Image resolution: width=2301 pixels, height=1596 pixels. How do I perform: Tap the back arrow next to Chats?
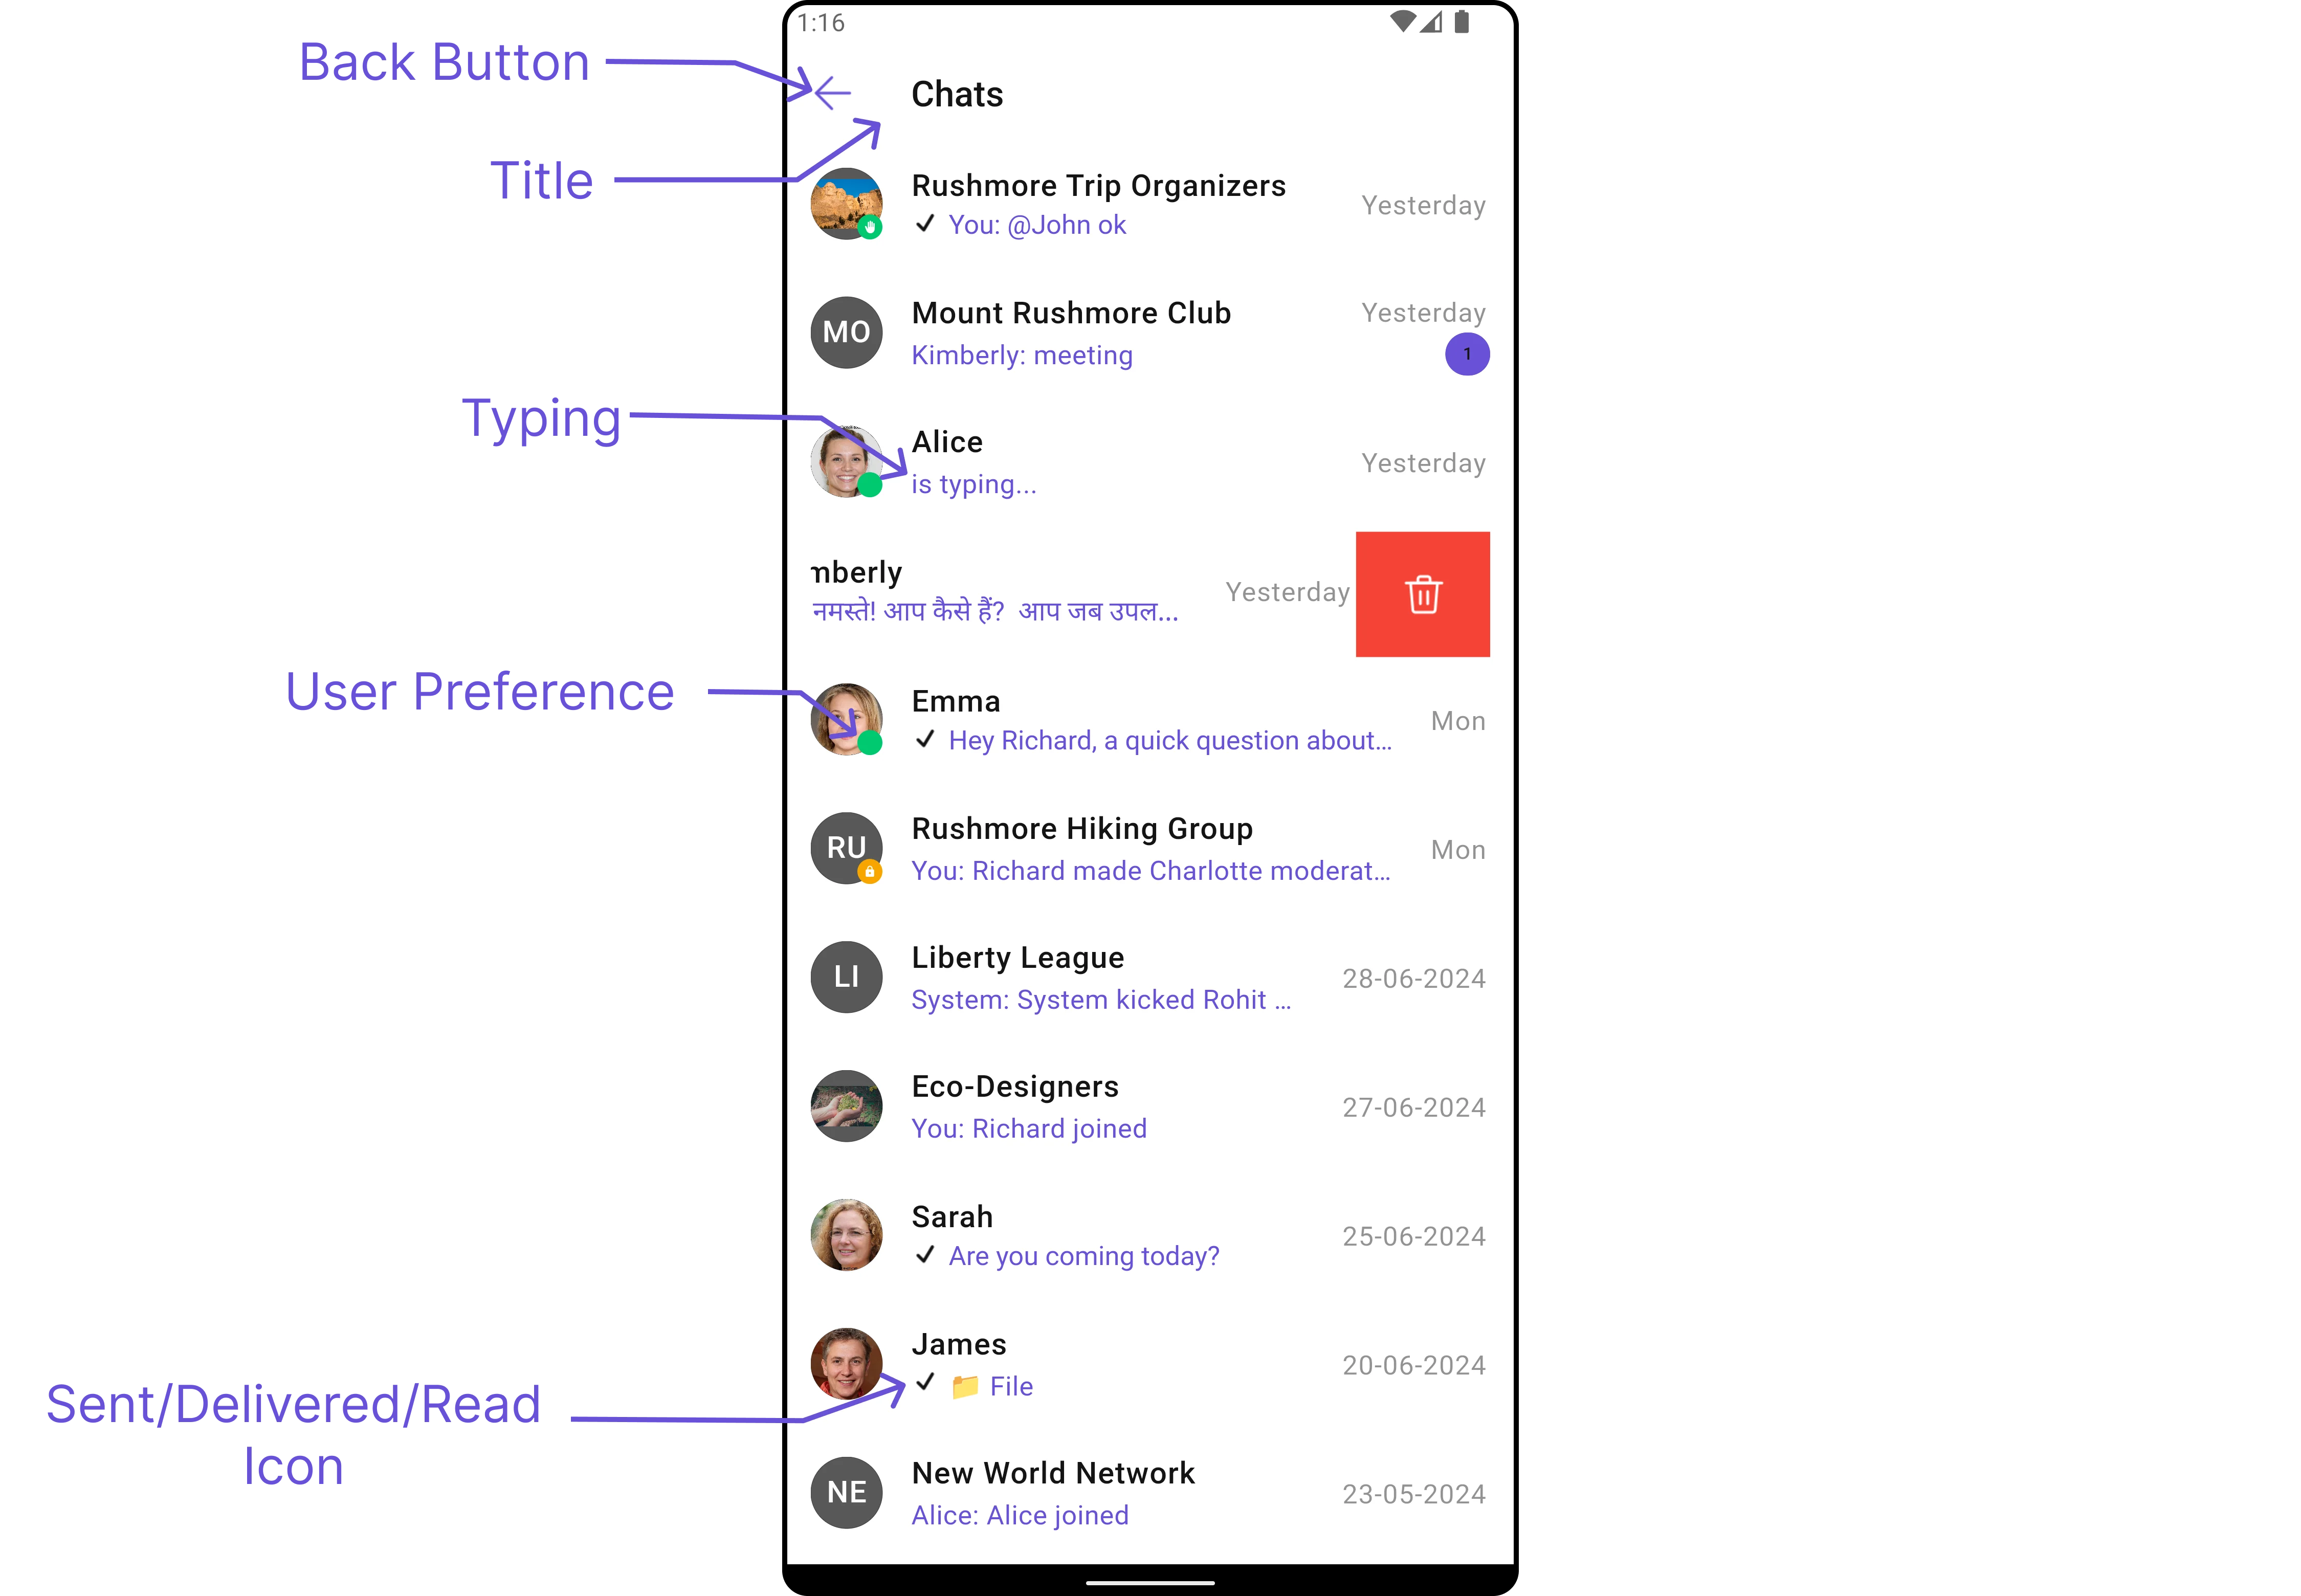(x=832, y=93)
